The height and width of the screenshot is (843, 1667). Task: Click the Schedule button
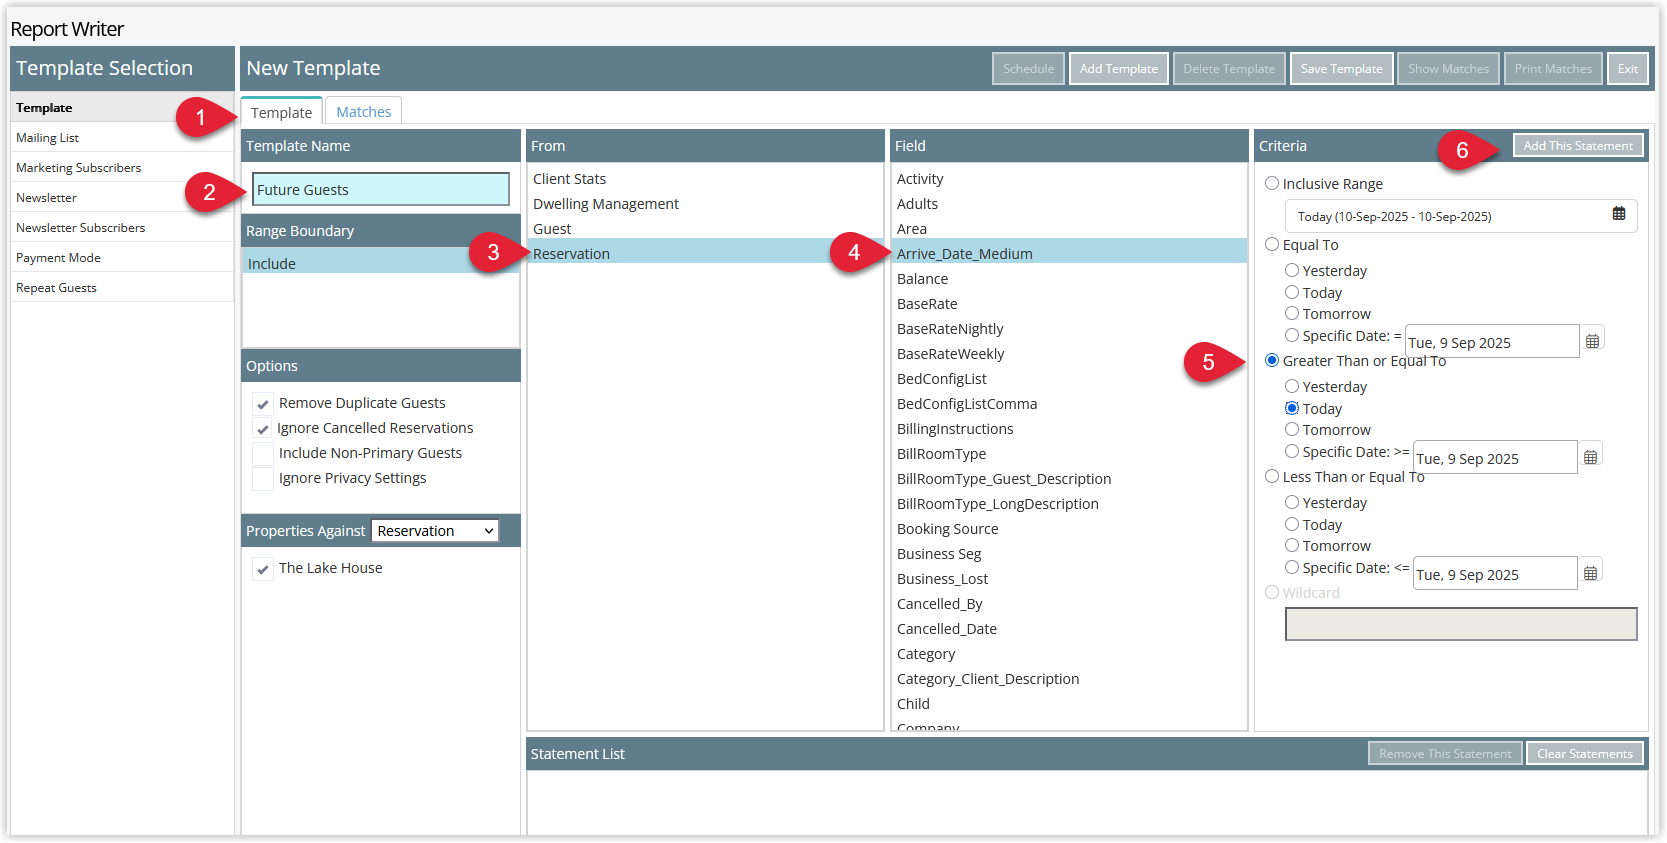1028,68
